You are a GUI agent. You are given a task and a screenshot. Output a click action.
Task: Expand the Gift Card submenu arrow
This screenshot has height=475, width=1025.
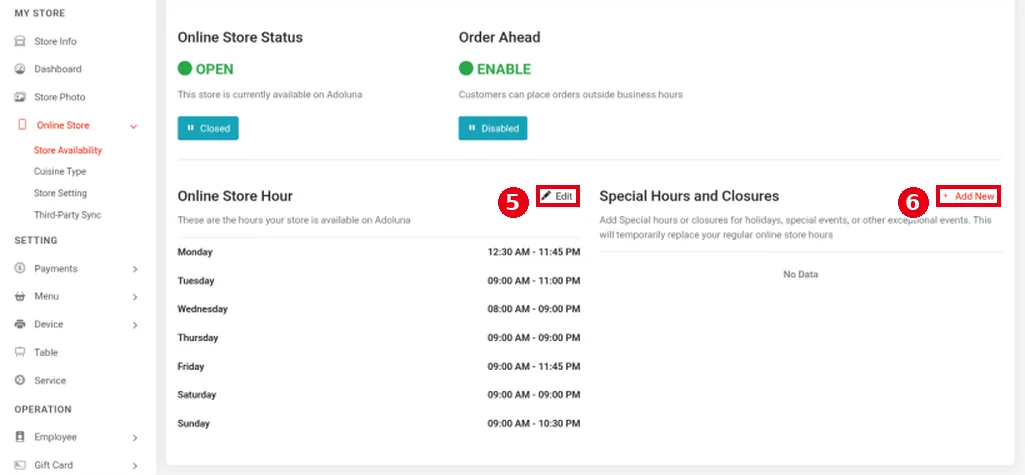click(x=135, y=466)
